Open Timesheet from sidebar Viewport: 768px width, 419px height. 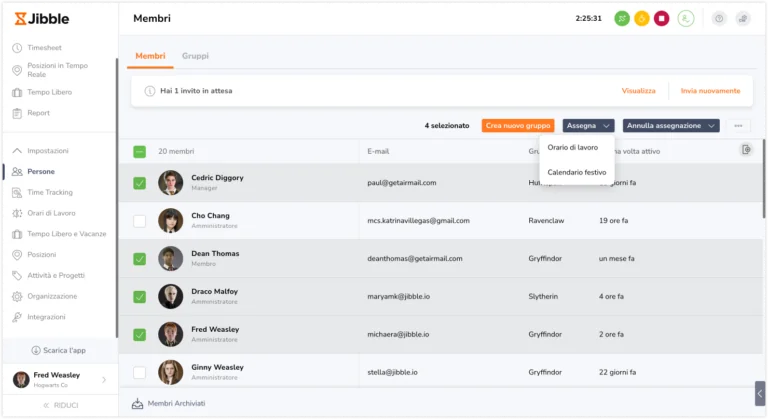[x=44, y=48]
